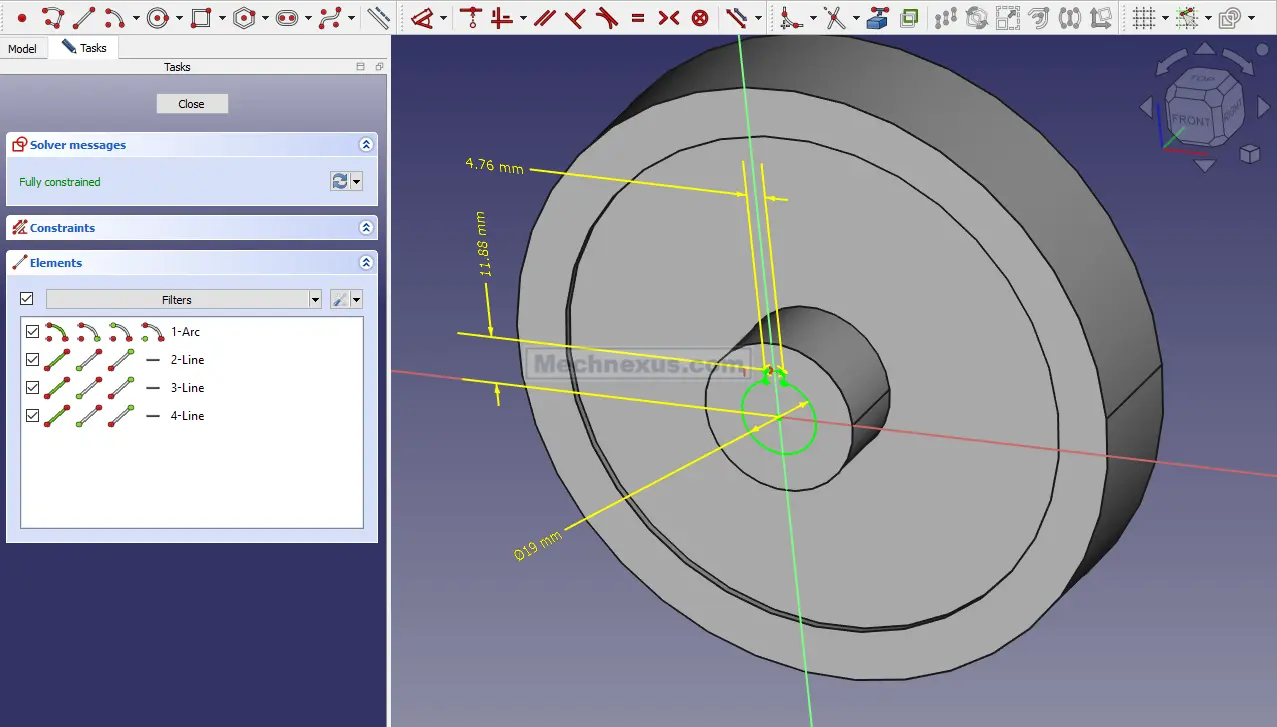Collapse the Elements section
This screenshot has height=727, width=1277.
pyautogui.click(x=366, y=263)
